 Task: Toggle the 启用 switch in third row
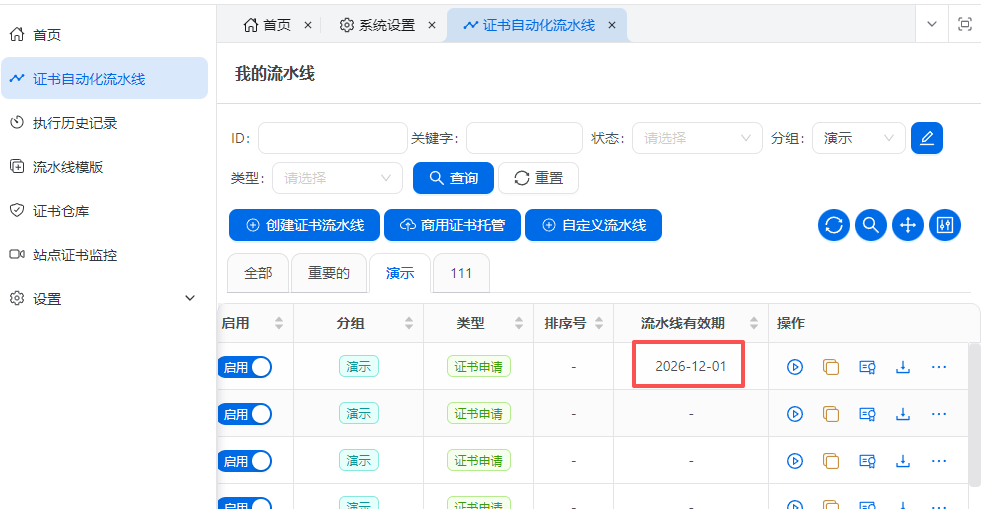pyautogui.click(x=245, y=461)
